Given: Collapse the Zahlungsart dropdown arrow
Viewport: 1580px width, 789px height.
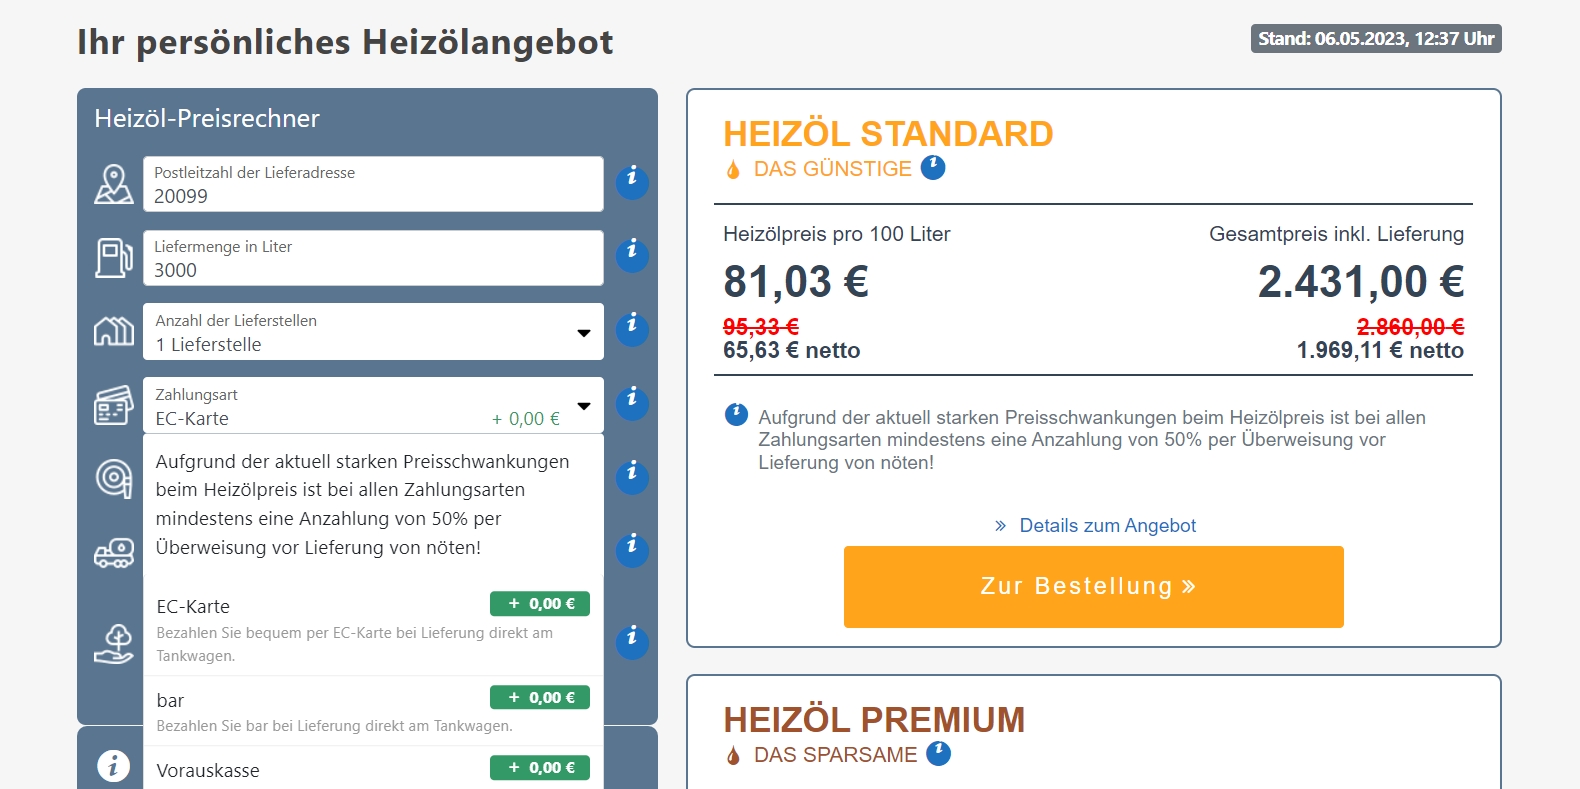Looking at the screenshot, I should point(584,406).
